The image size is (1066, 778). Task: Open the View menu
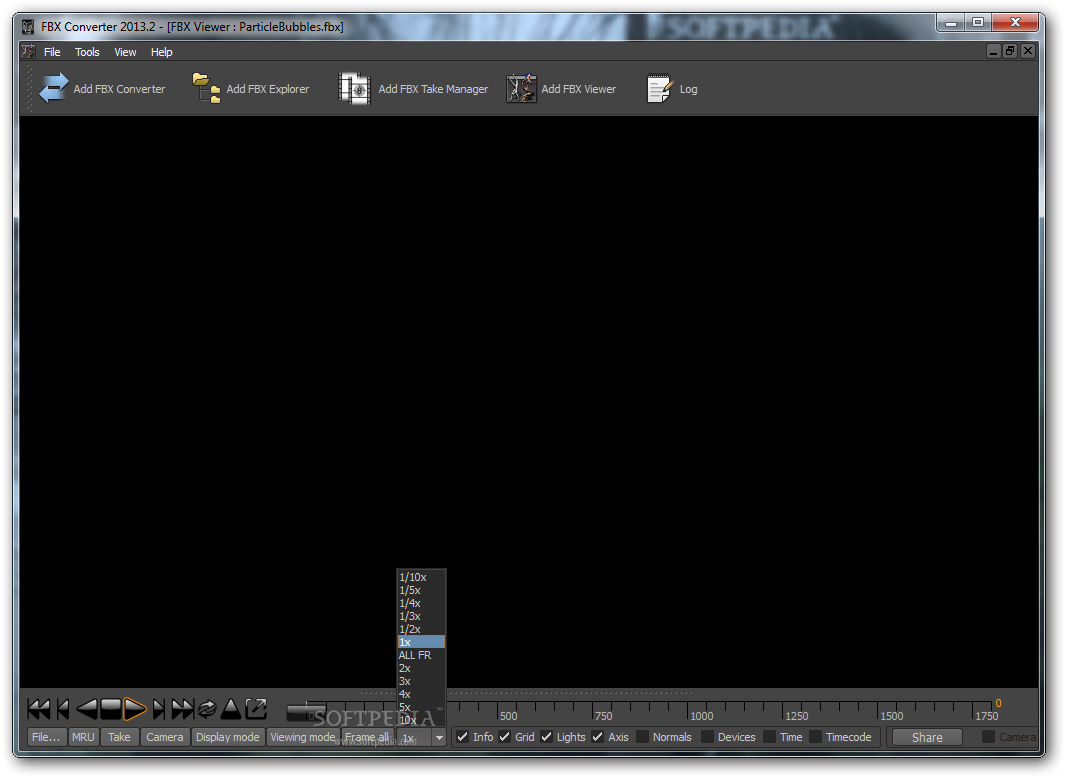pyautogui.click(x=125, y=52)
